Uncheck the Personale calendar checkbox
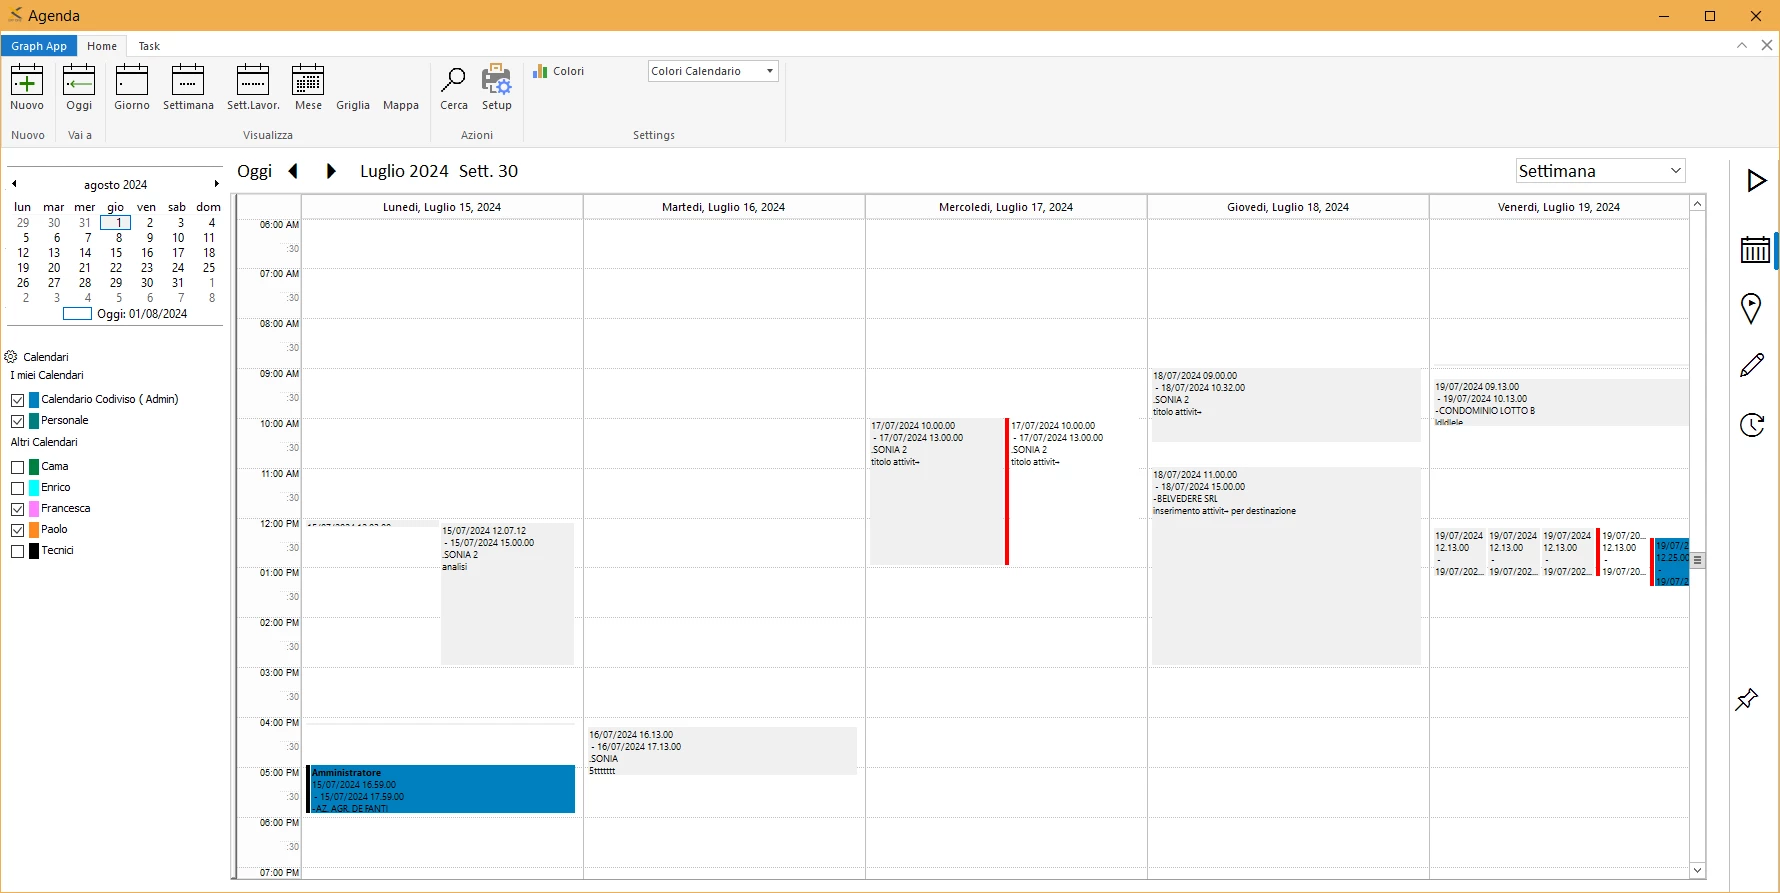This screenshot has width=1780, height=893. click(x=18, y=421)
